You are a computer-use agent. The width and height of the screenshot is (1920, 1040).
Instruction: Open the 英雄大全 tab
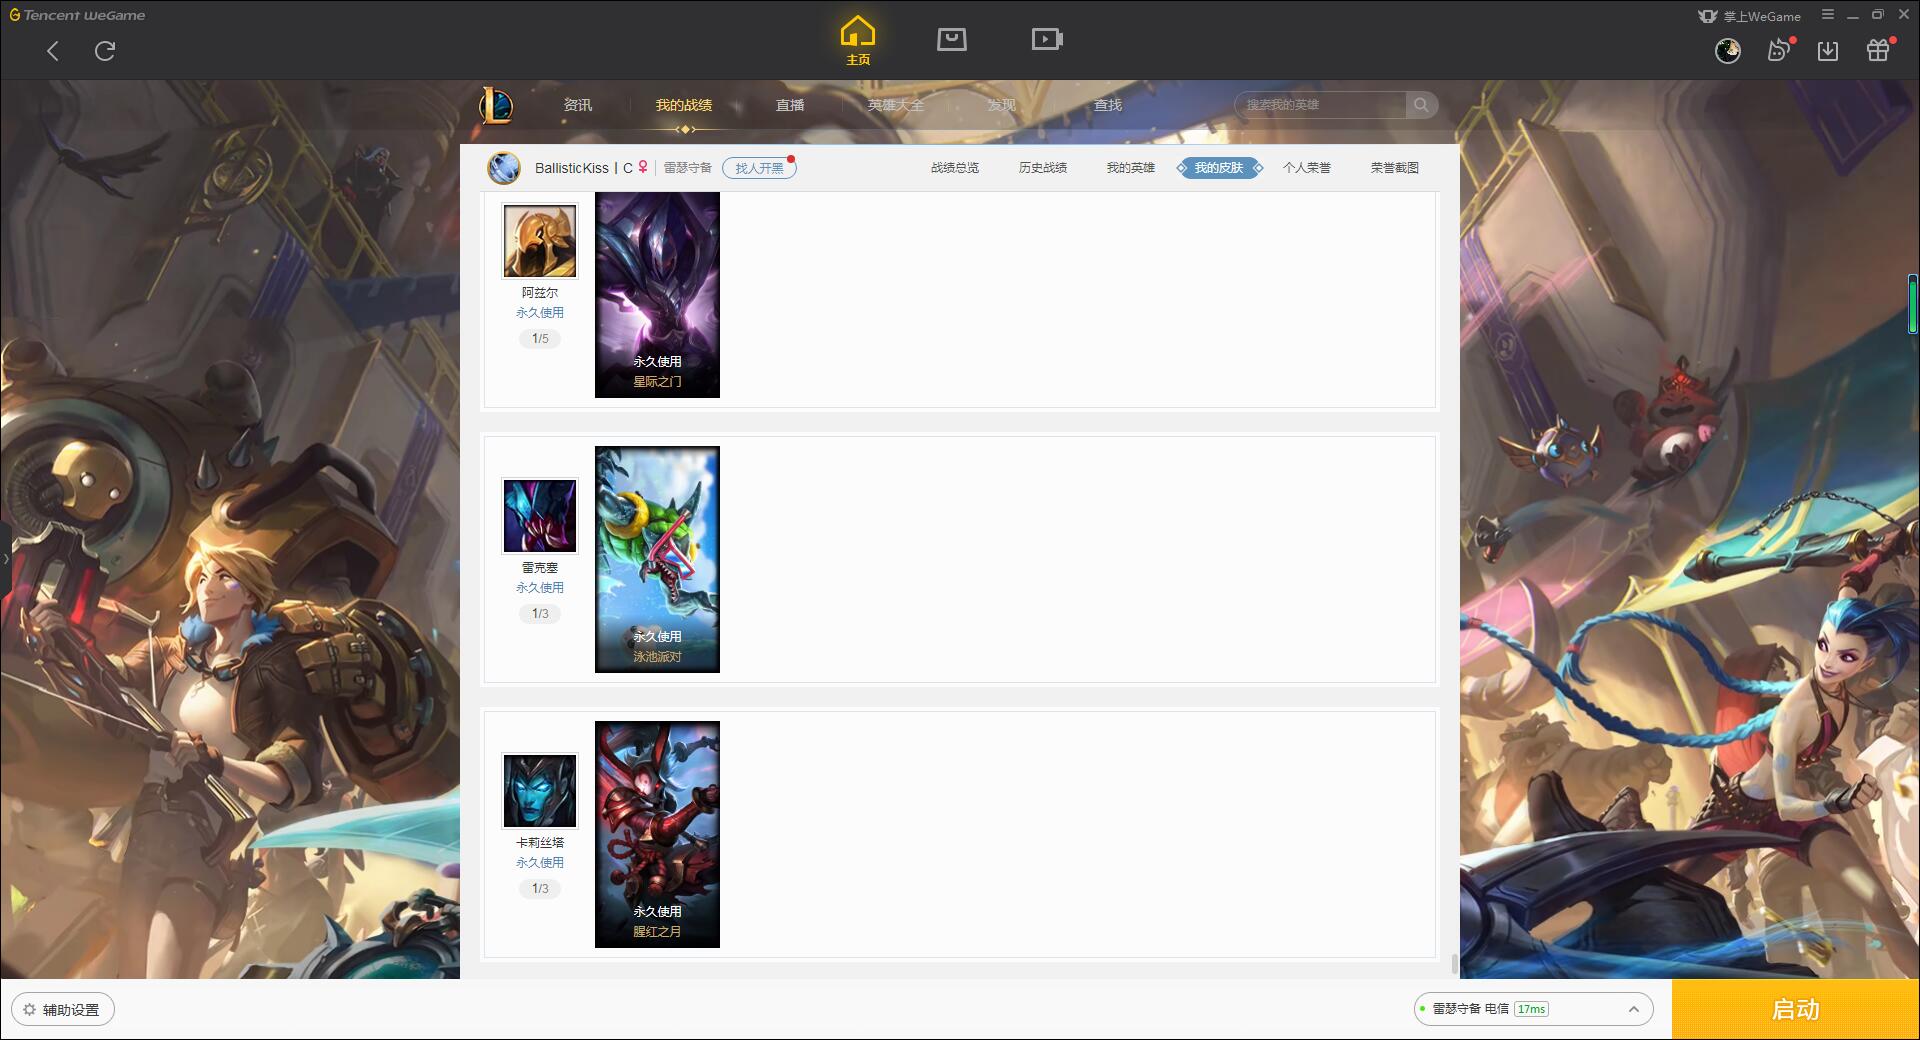(896, 105)
